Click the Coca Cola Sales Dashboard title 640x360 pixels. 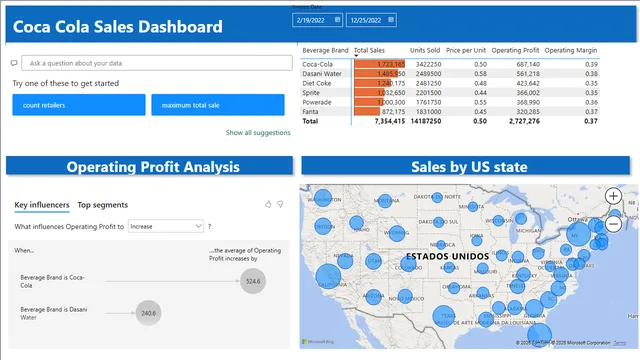118,27
